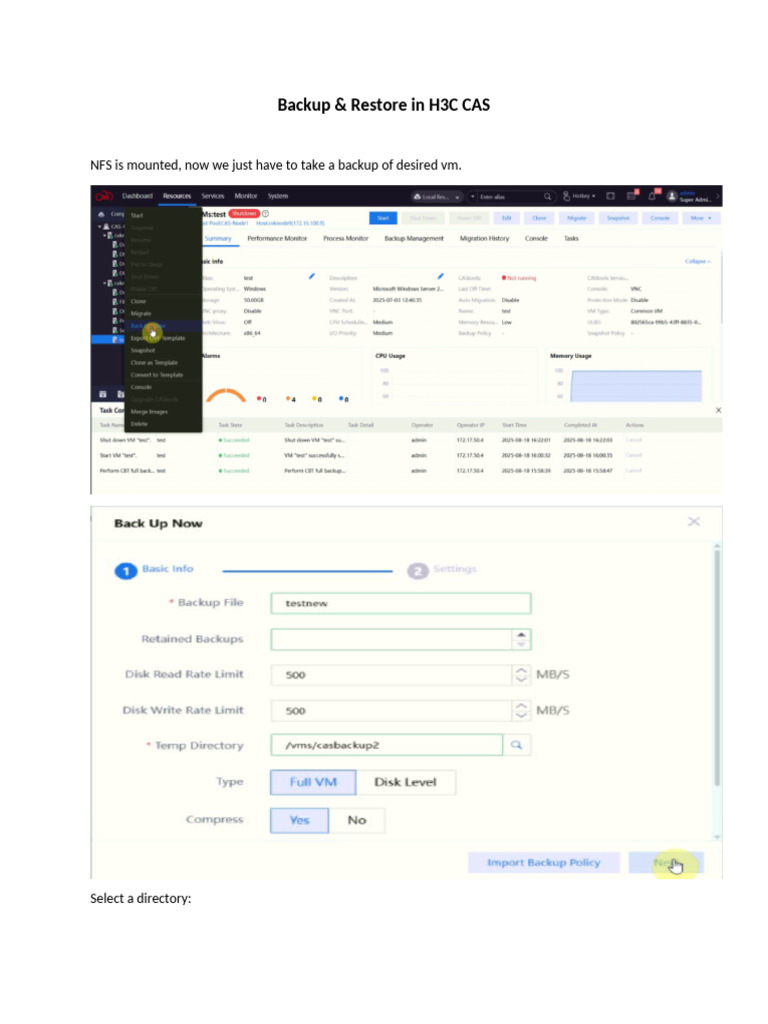Set Compress to Yes
The height and width of the screenshot is (1024, 768).
[299, 820]
